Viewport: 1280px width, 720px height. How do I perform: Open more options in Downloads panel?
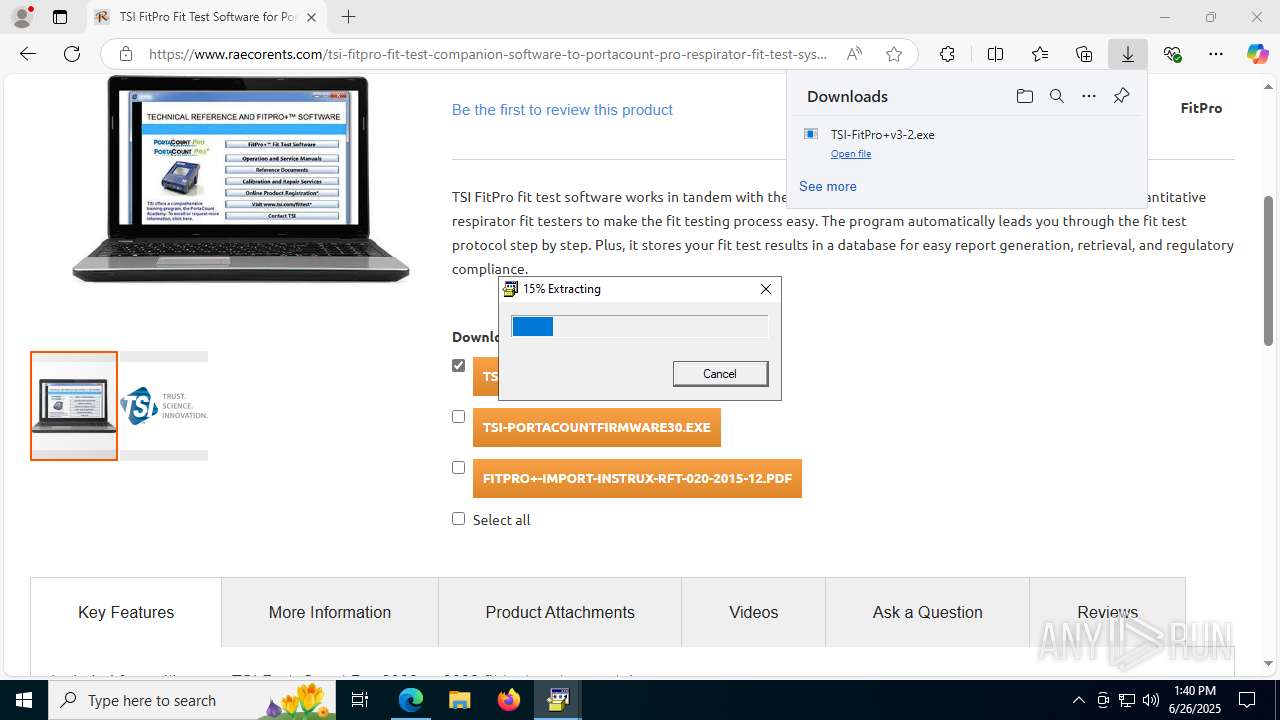point(1089,96)
